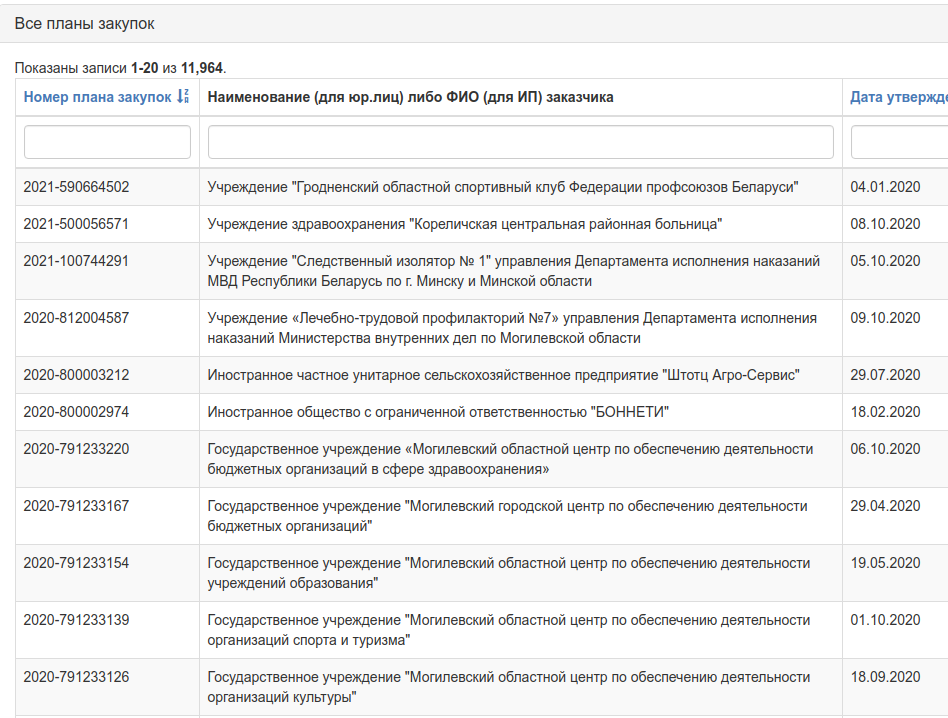Click the sort icon beside Номер плана закупок
The image size is (948, 718).
point(183,97)
